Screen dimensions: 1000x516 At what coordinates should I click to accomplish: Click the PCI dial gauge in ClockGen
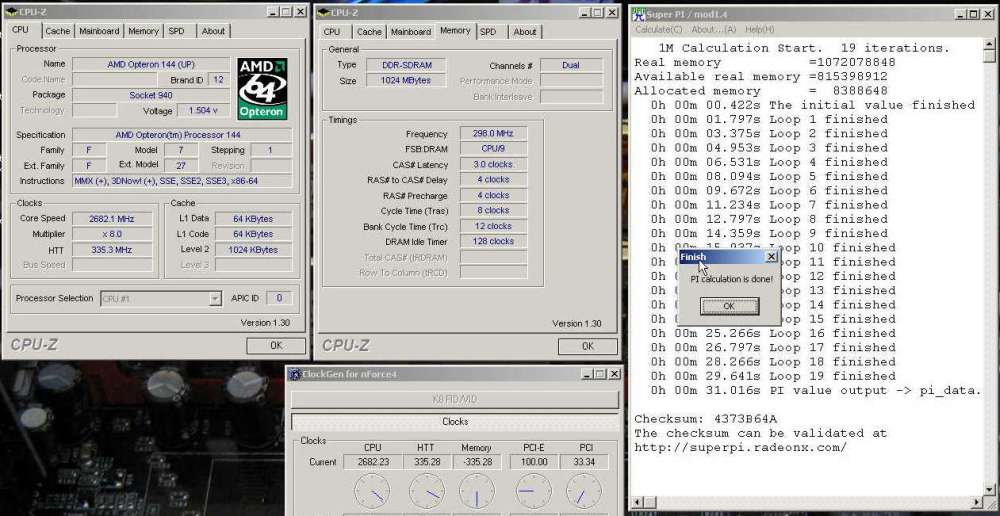point(584,491)
